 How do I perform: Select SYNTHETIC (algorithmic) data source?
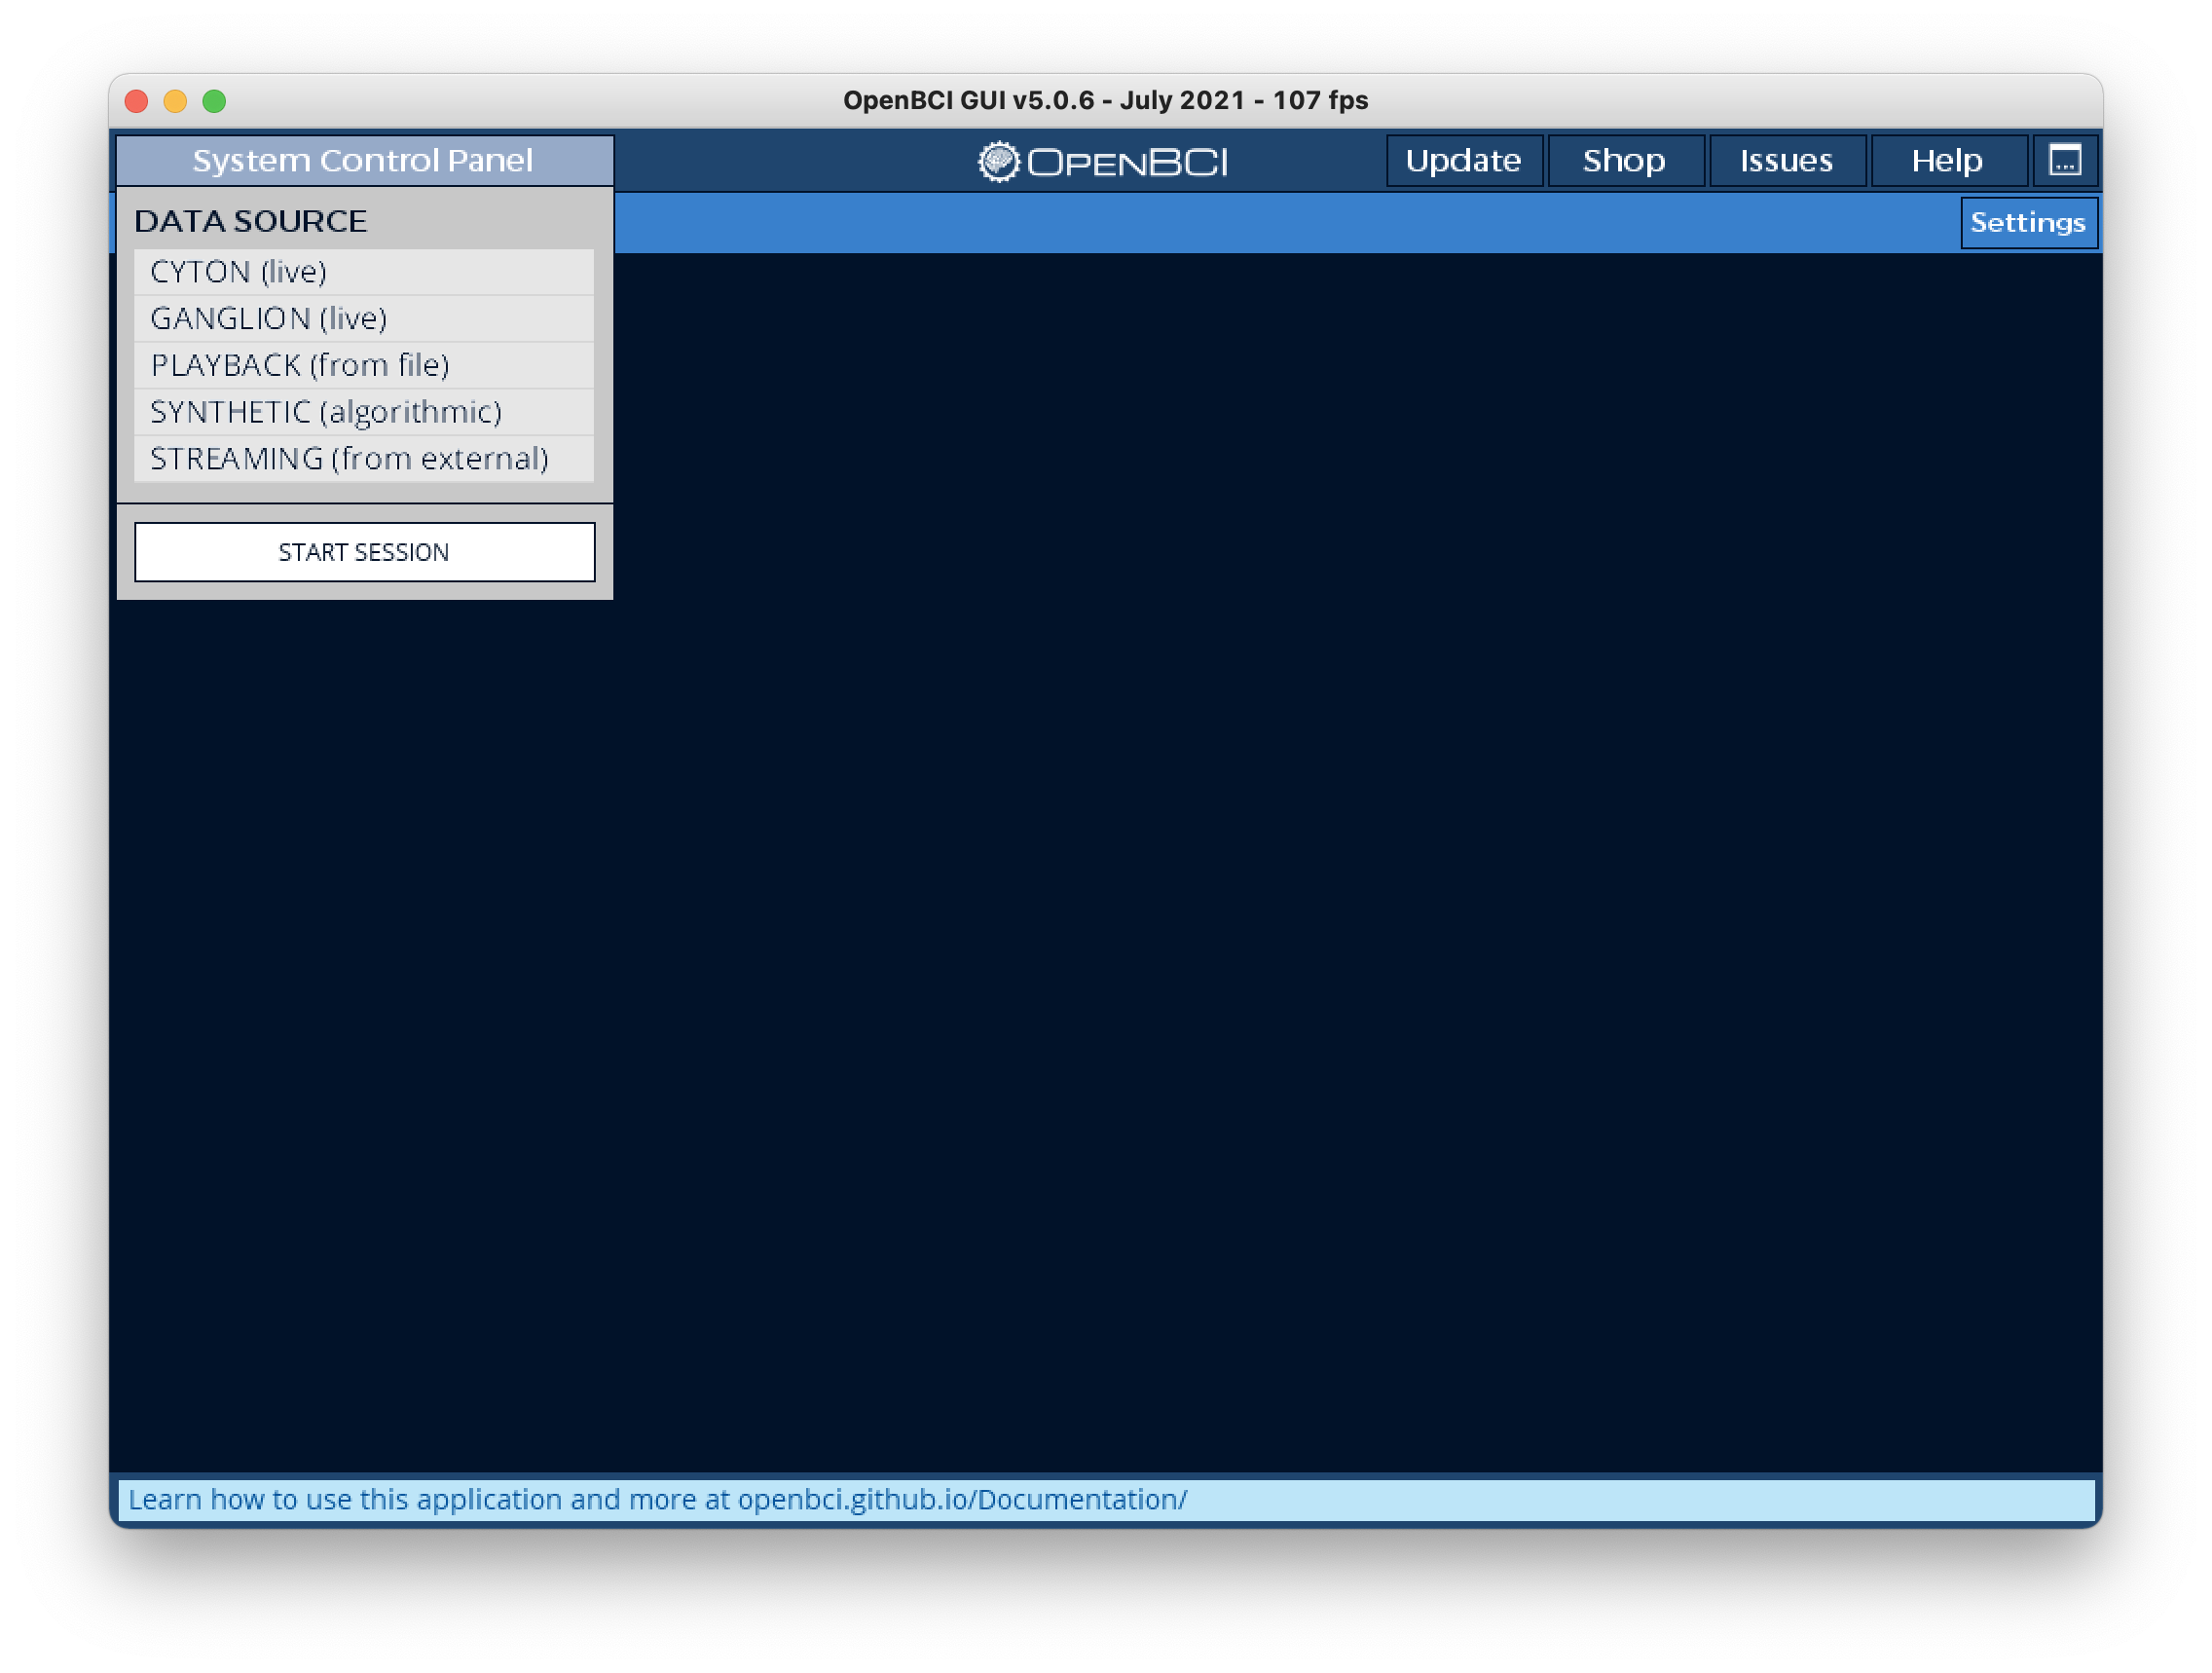click(x=363, y=411)
